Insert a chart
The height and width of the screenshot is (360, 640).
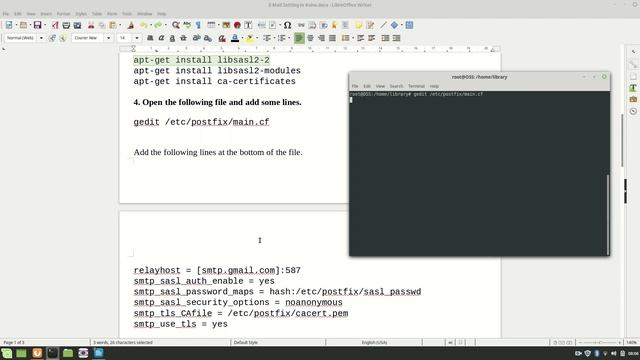(x=237, y=25)
